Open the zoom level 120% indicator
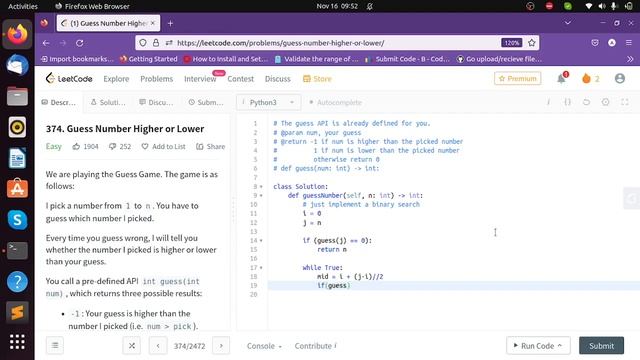The width and height of the screenshot is (640, 360). pyautogui.click(x=511, y=42)
